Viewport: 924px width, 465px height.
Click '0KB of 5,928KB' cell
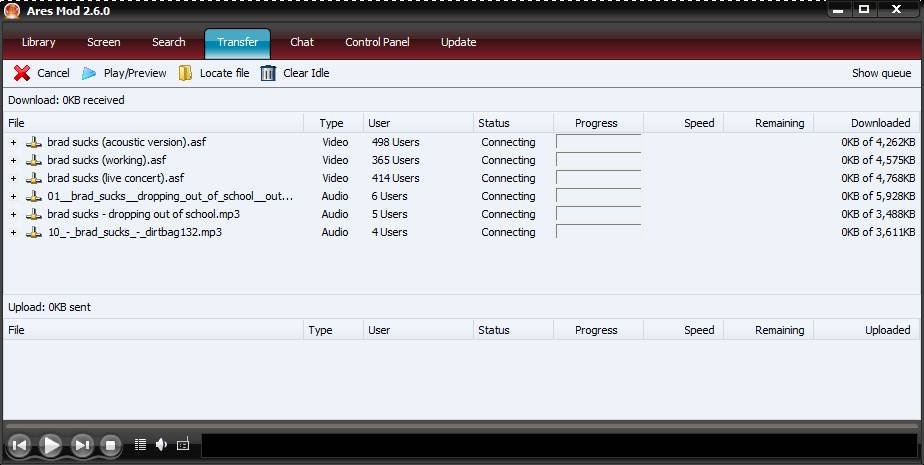pos(878,196)
